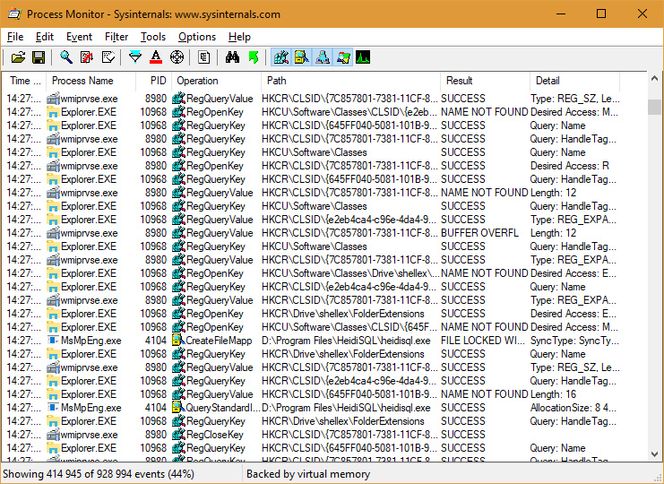Select the QueryStandardI row for heidisql.exe

coord(313,408)
